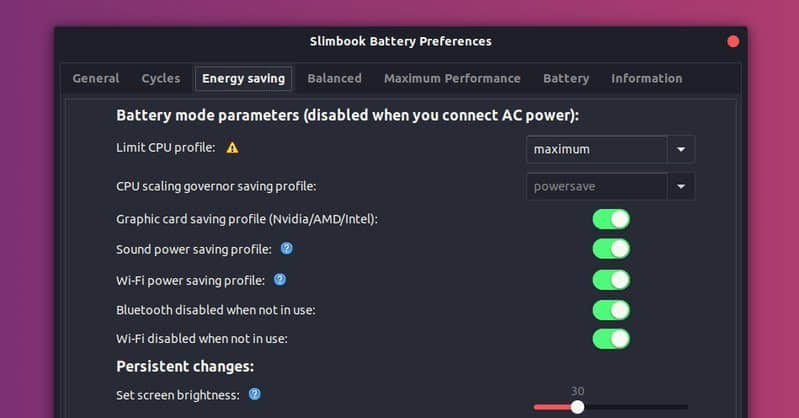
Task: Switch to the Information tab
Action: [x=646, y=78]
